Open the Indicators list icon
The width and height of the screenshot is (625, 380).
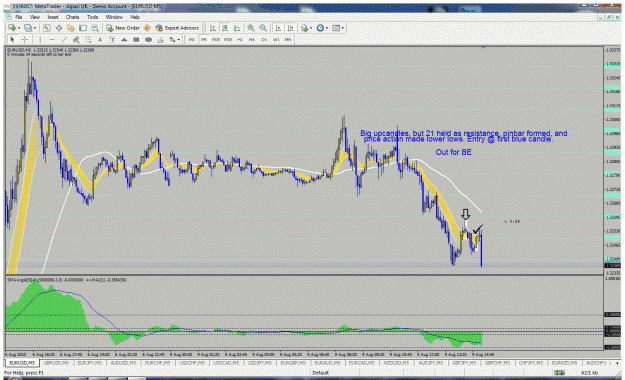click(x=305, y=28)
